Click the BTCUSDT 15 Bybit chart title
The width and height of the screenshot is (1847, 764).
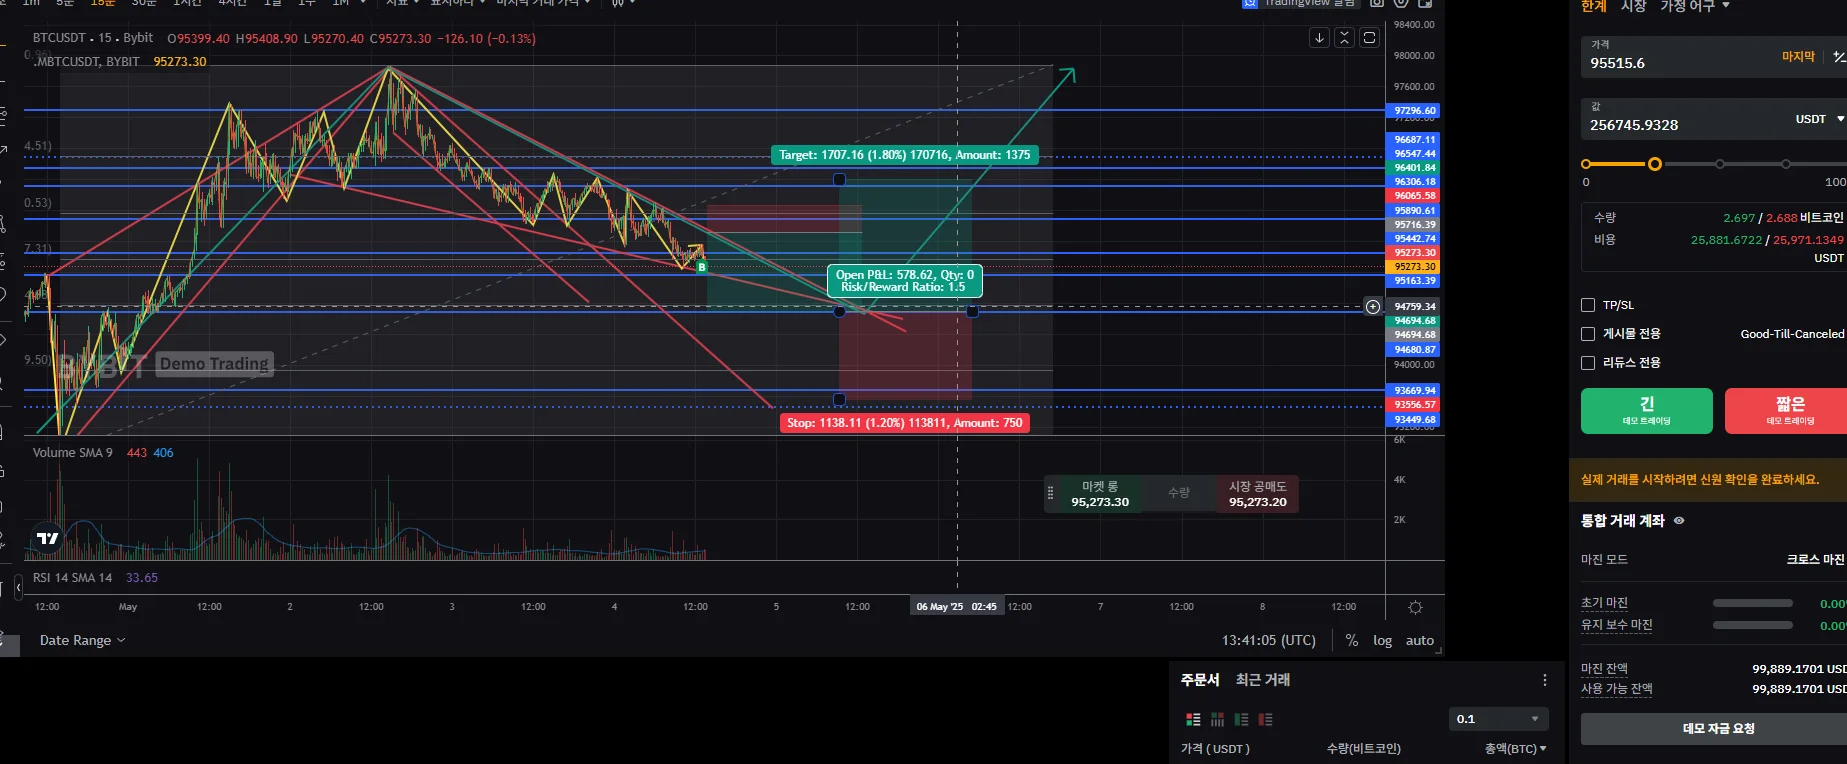93,38
